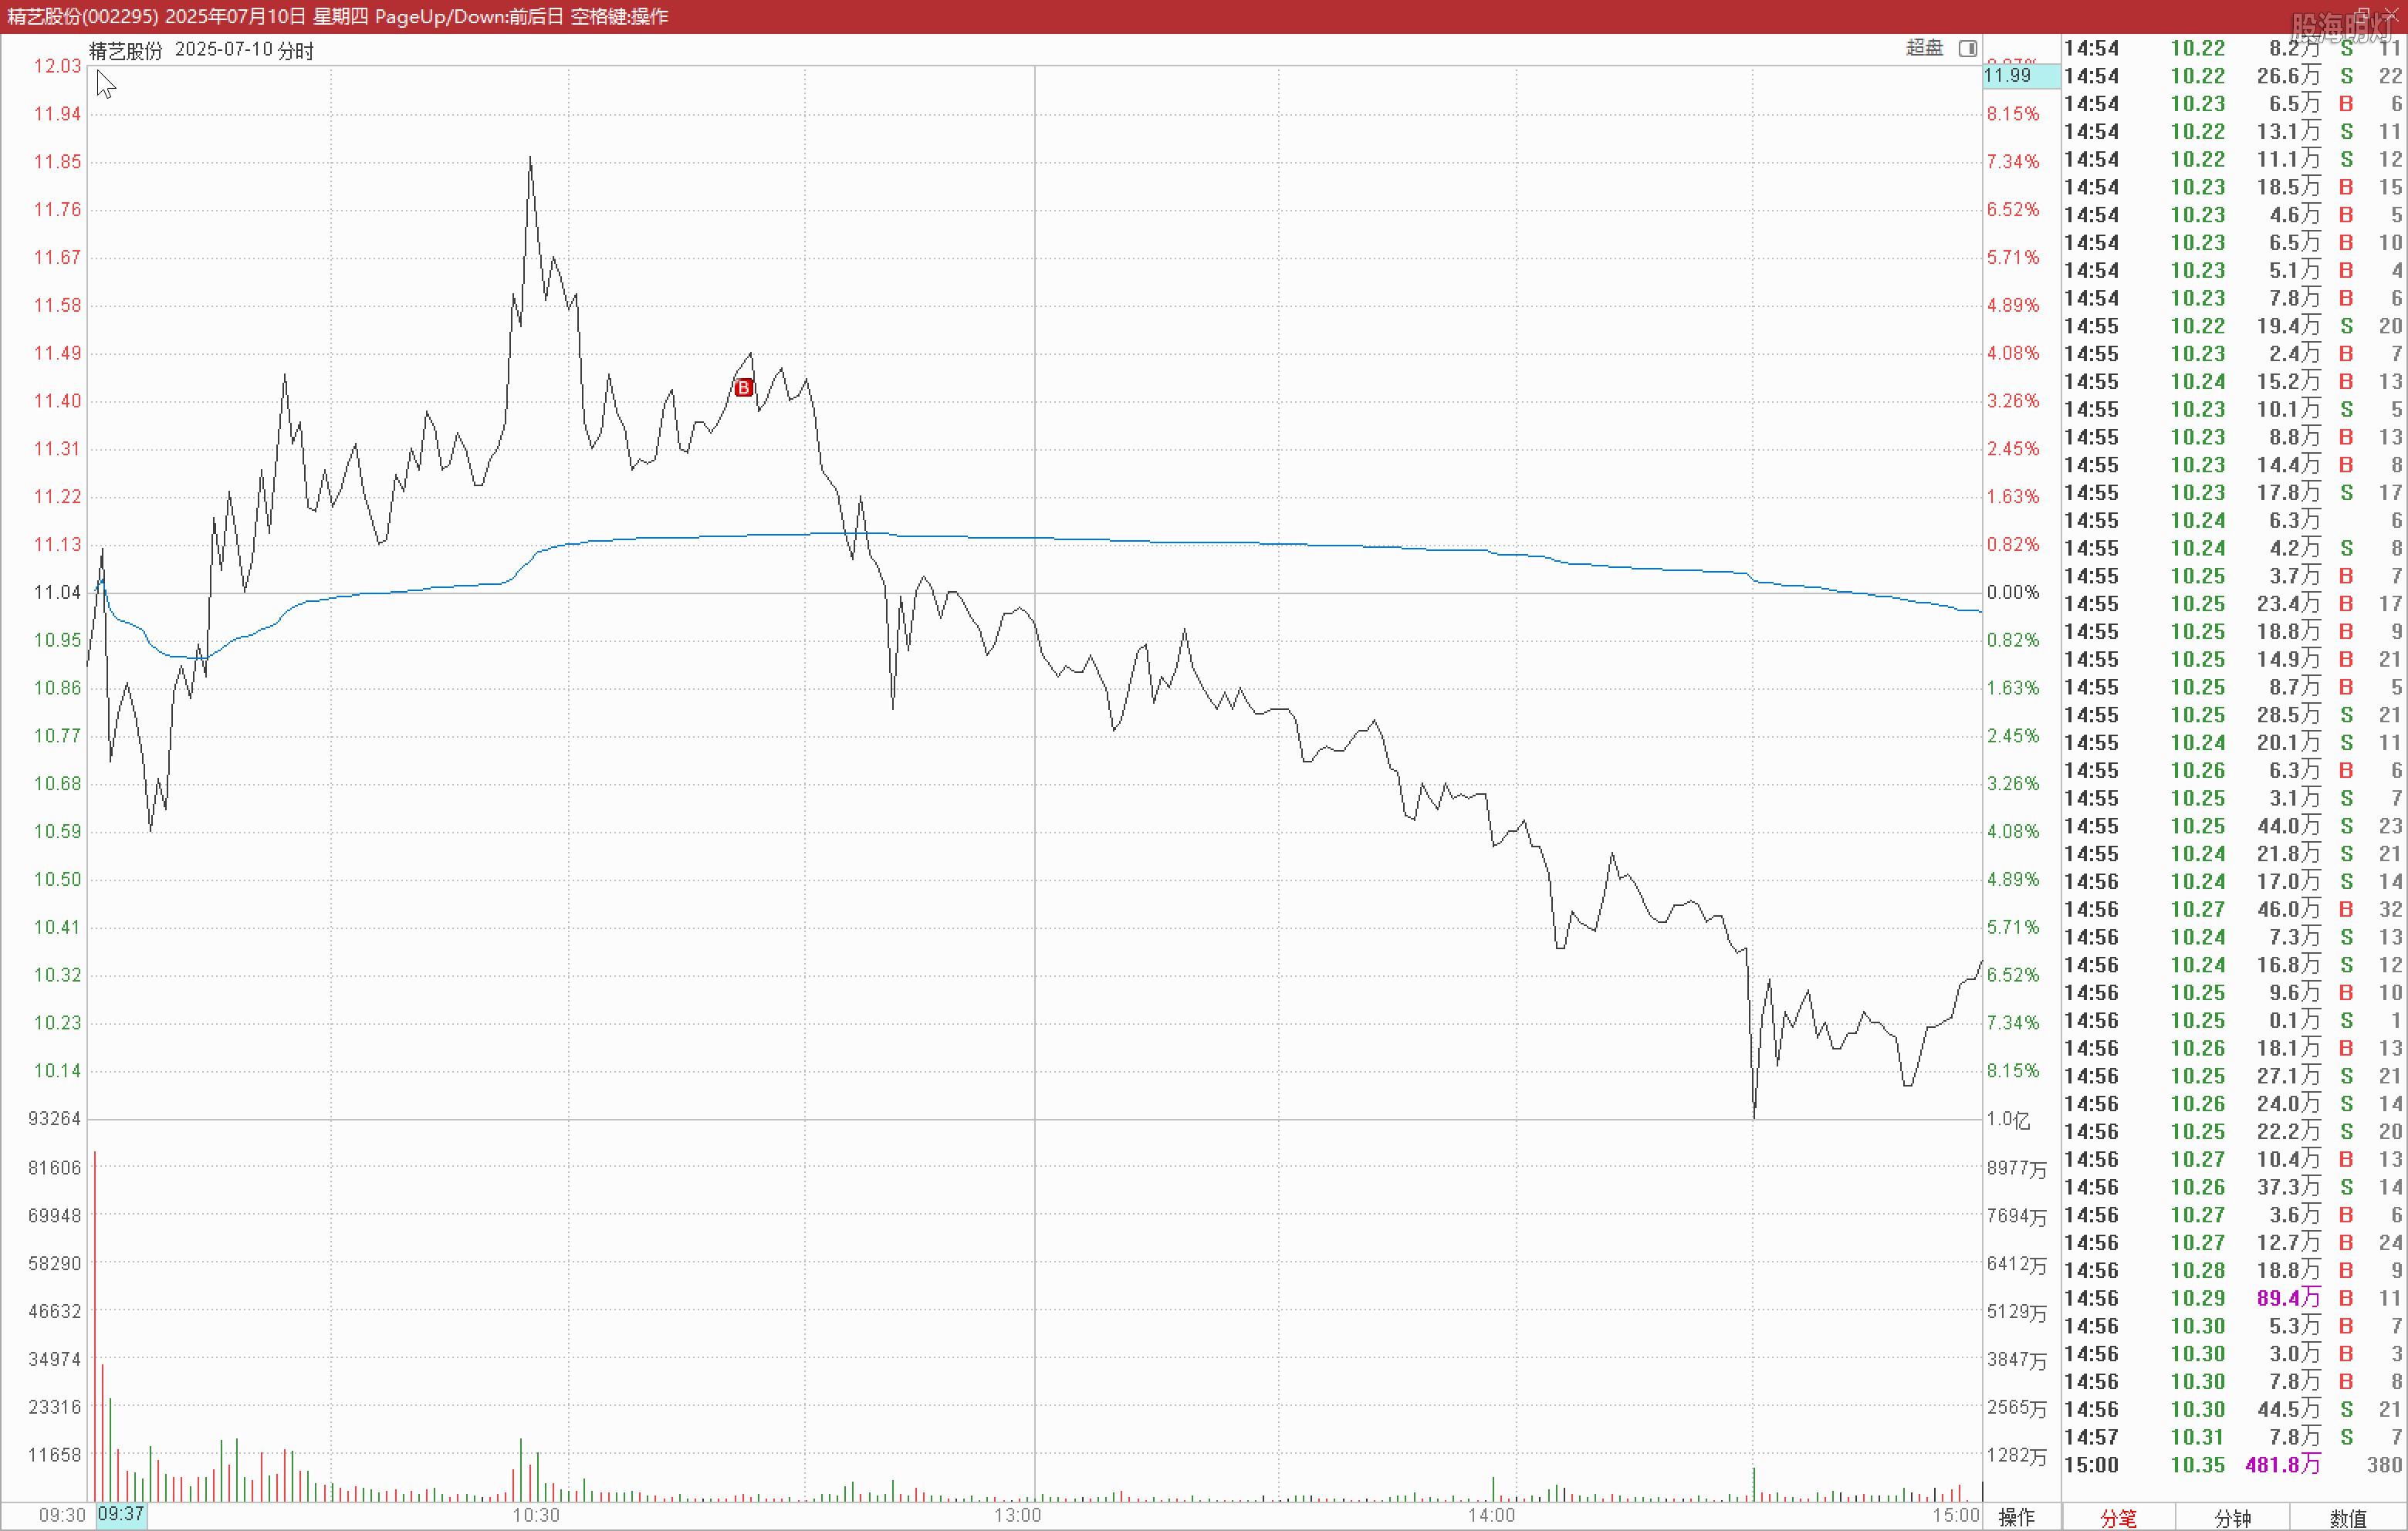Toggle the panel icon beside 超盘
Screen dimensions: 2408x1531
point(1967,48)
